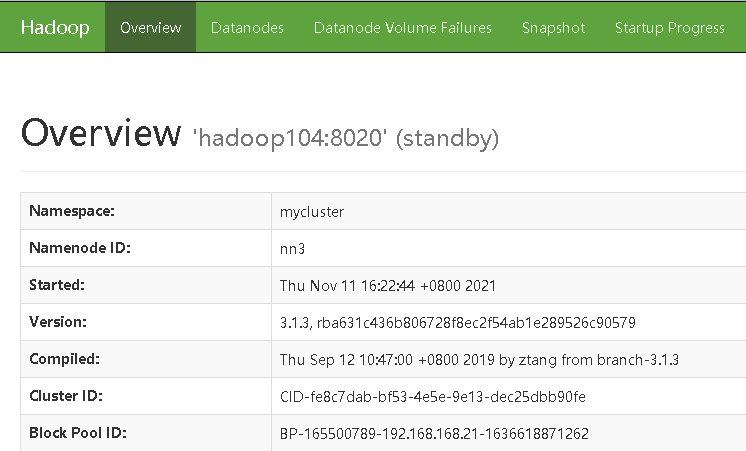Click 'hadoop104:8020' (standby) subtitle text
Screen dimensions: 746x451
tap(346, 138)
